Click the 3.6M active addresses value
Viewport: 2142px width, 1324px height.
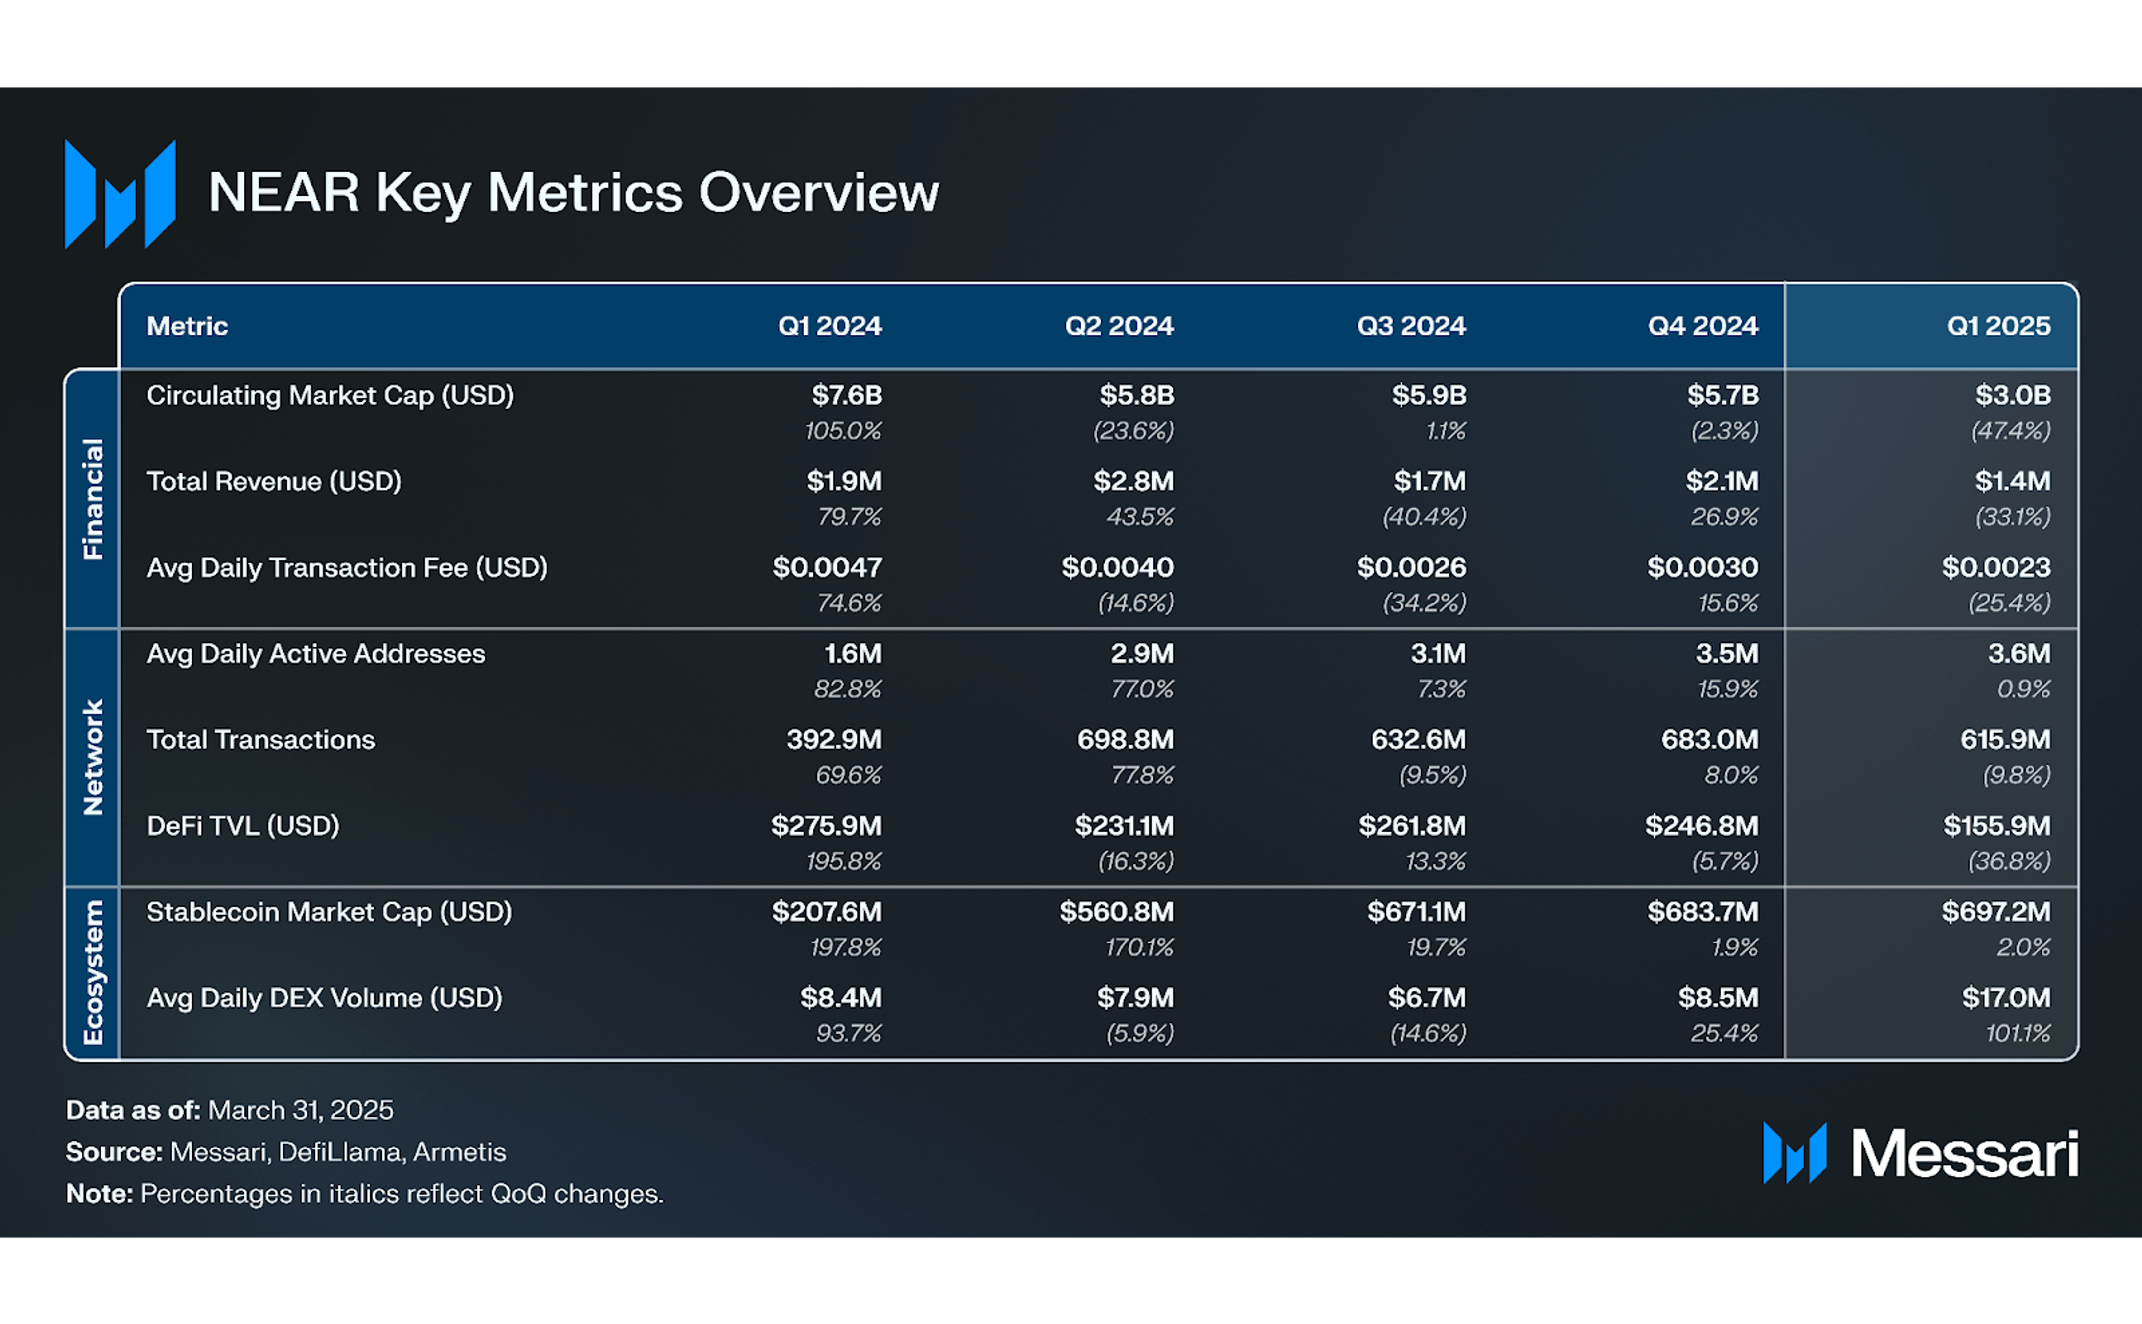point(2019,653)
